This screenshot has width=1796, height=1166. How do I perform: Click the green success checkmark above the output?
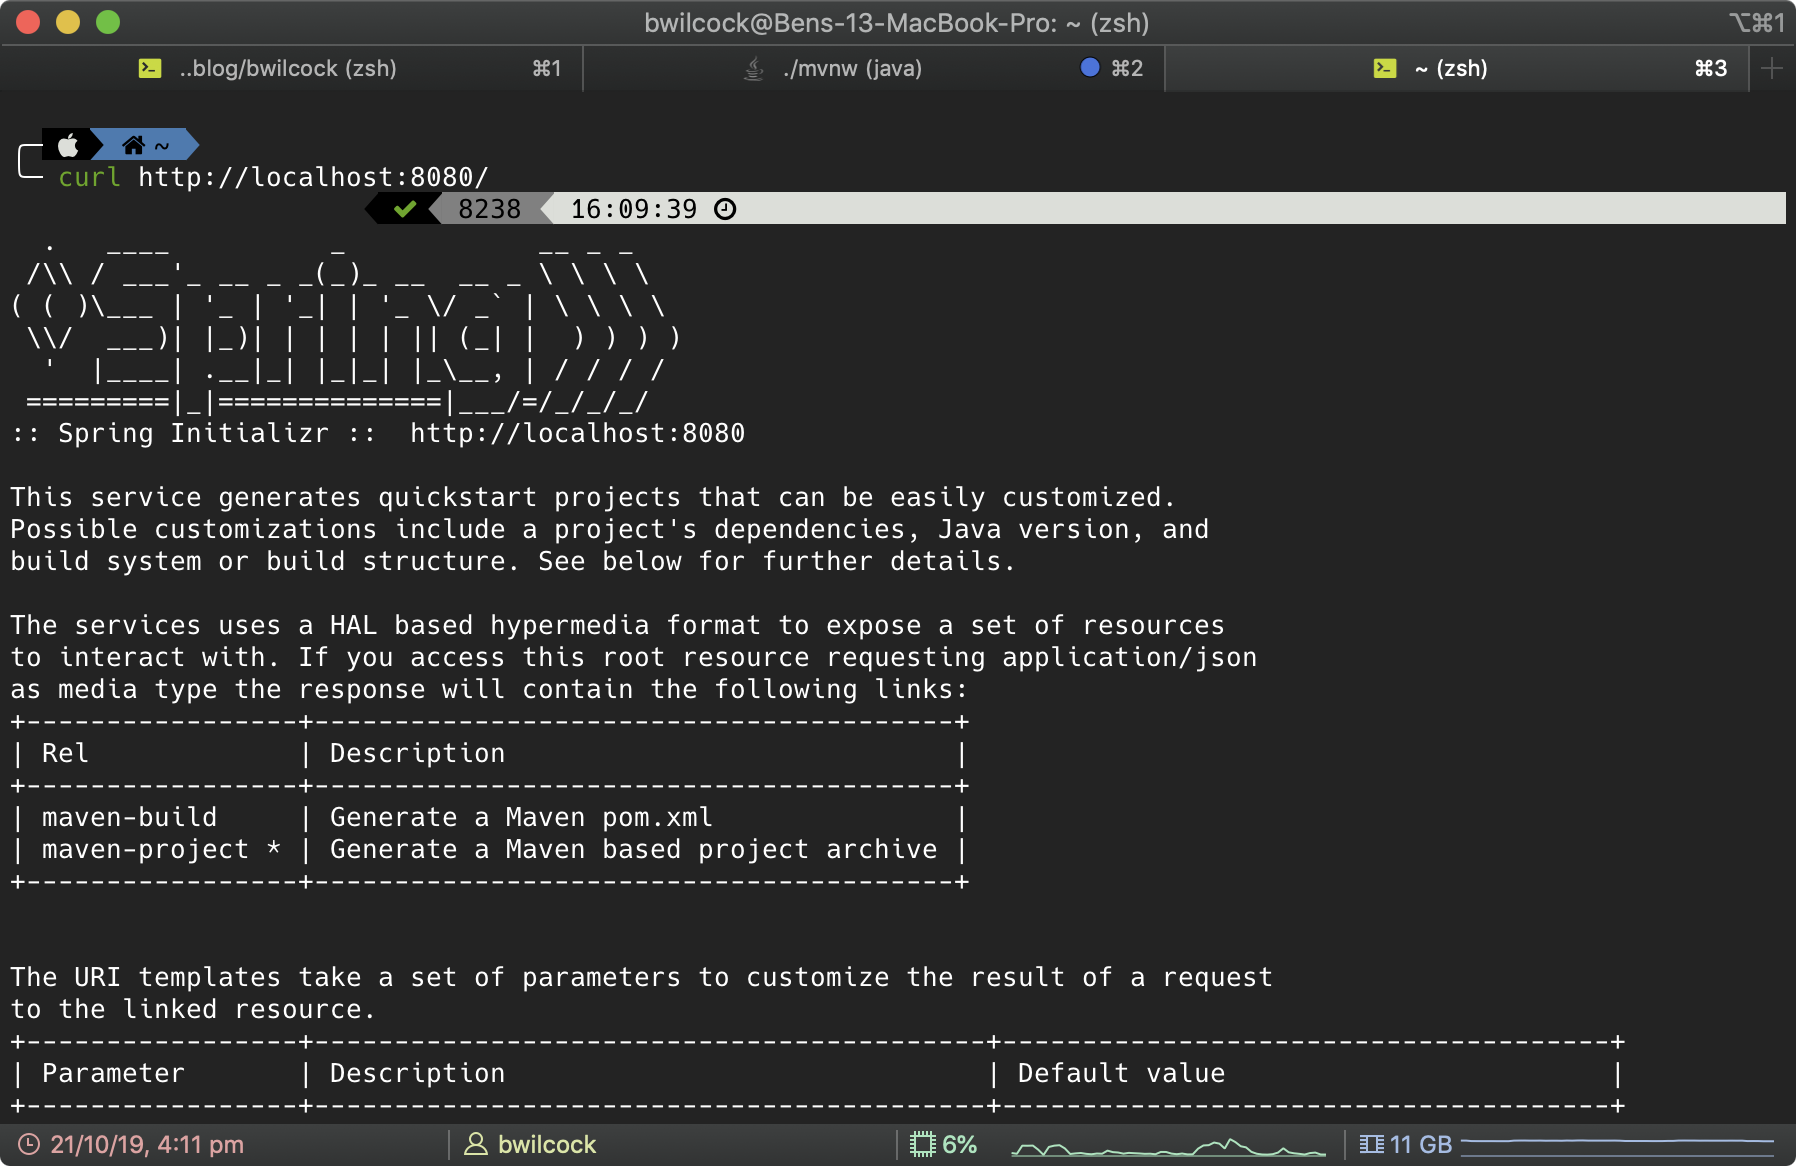(x=404, y=209)
